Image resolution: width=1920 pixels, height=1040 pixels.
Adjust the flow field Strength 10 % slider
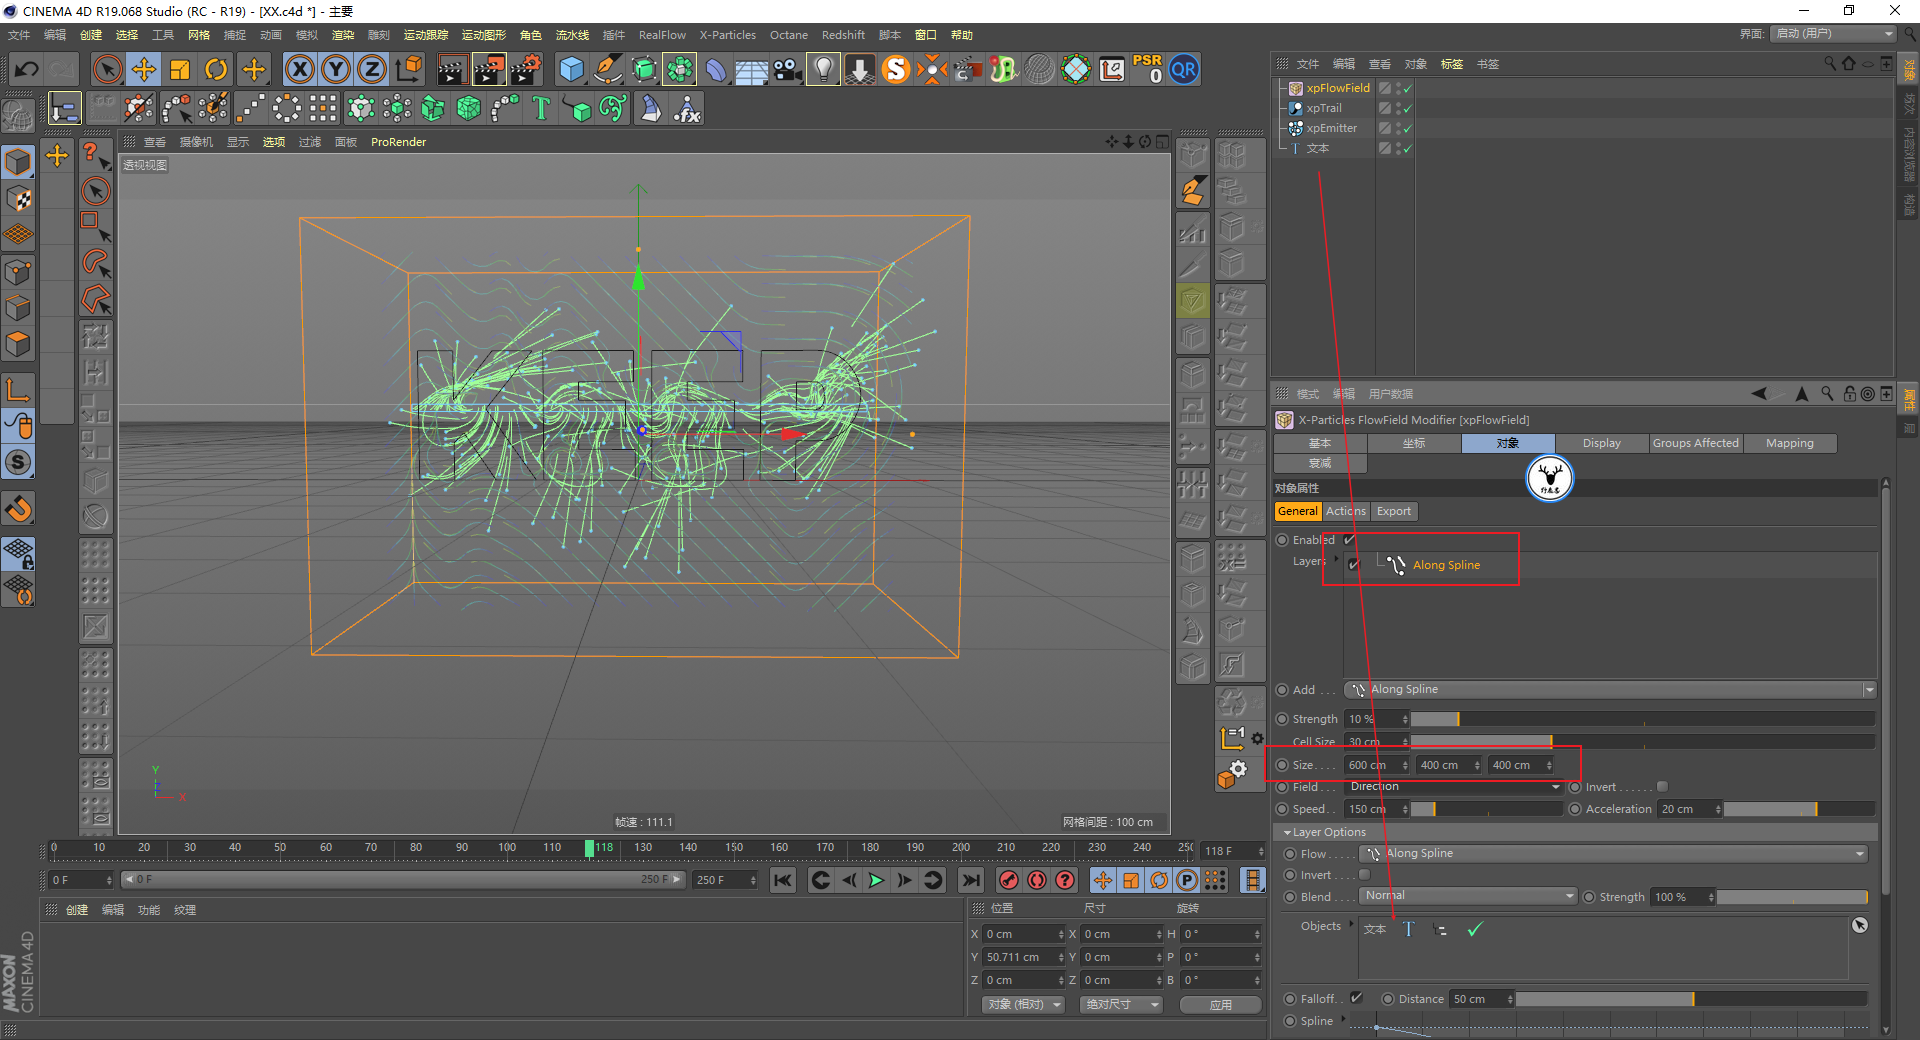(1643, 719)
